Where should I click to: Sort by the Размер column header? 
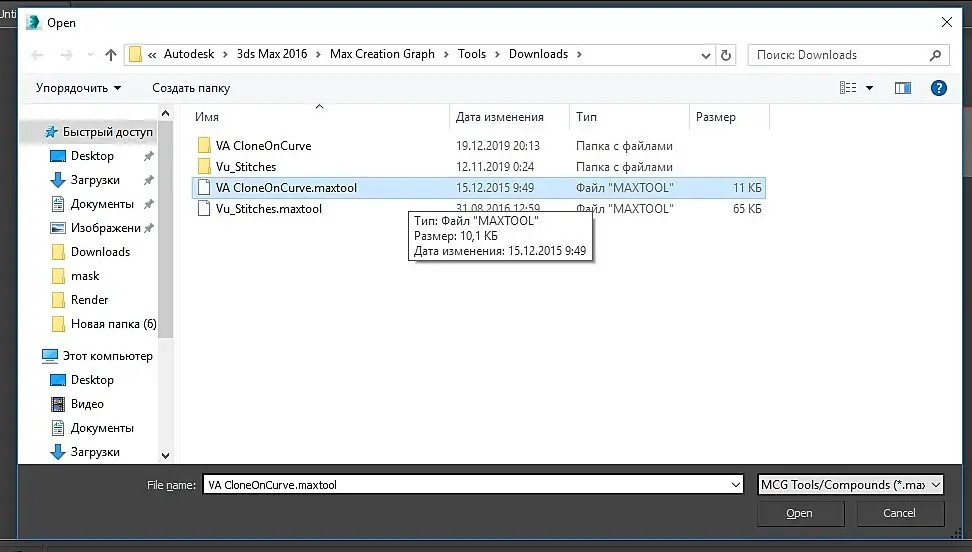click(x=729, y=117)
